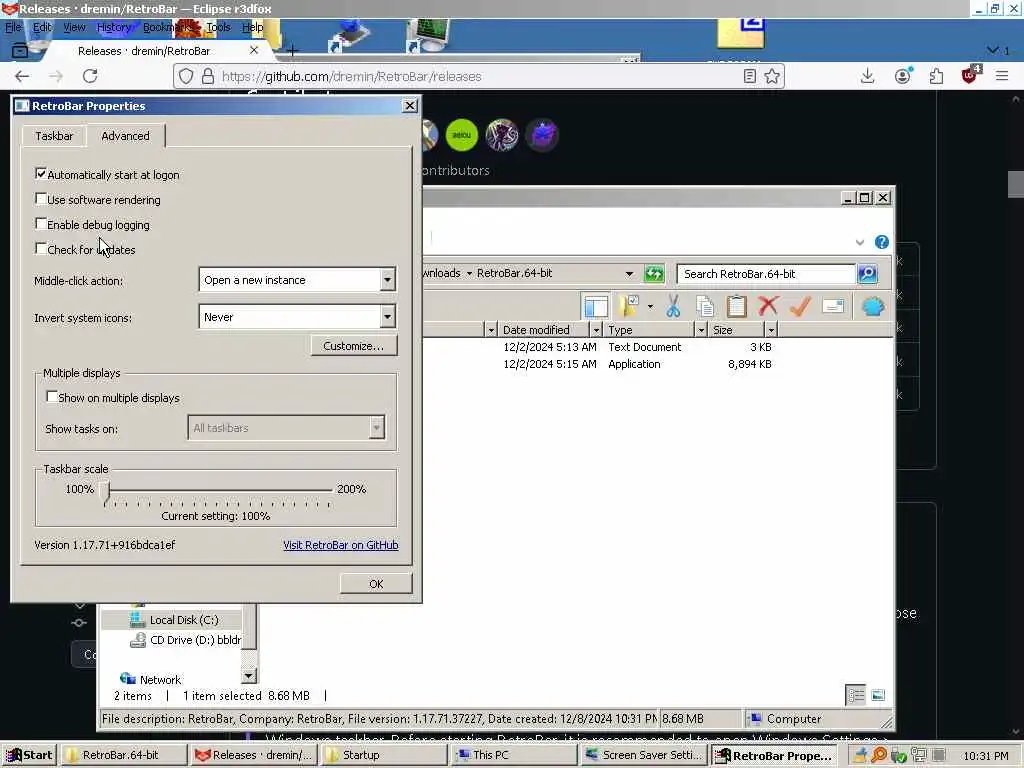The image size is (1024, 768).
Task: Switch to the Startup taskbar button
Action: tap(384, 756)
